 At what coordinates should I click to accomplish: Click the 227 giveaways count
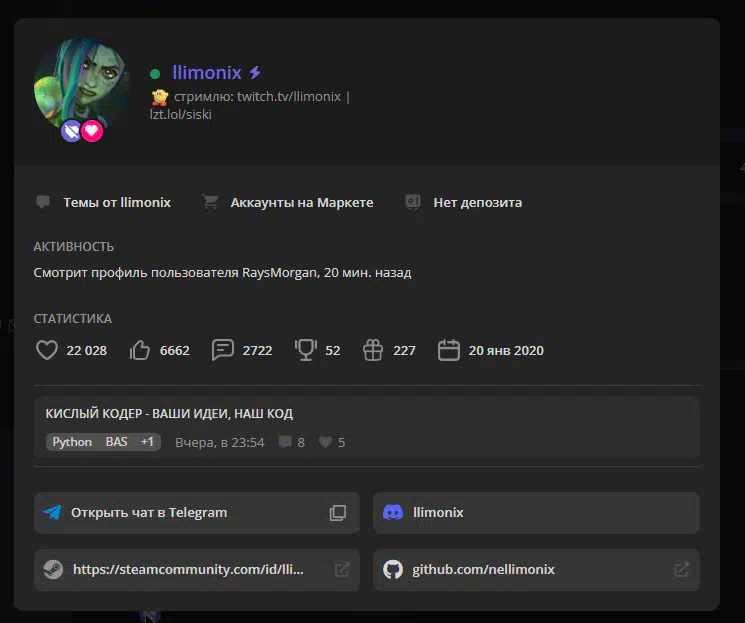point(404,351)
